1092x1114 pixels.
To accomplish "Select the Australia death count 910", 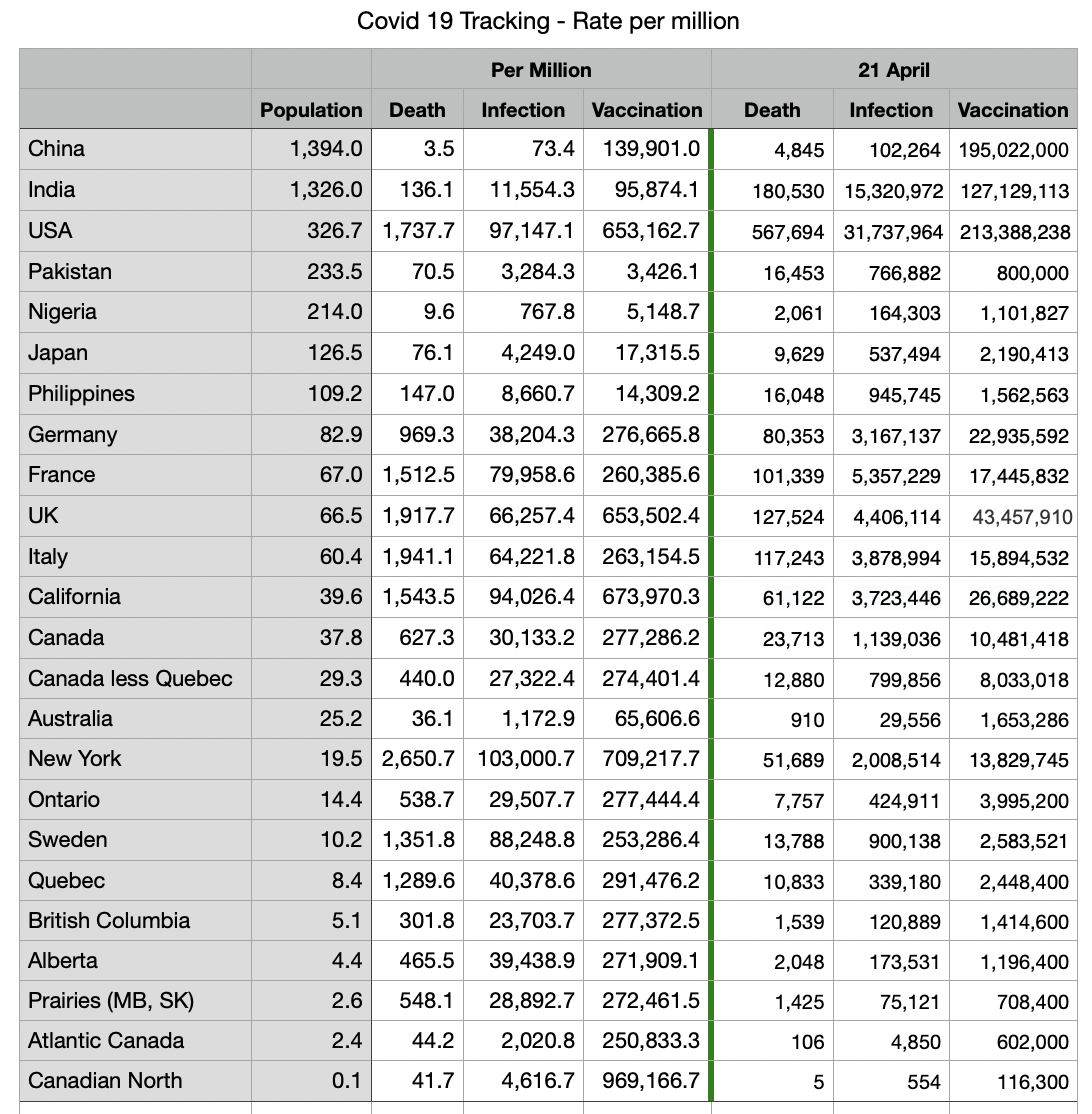I will point(805,719).
